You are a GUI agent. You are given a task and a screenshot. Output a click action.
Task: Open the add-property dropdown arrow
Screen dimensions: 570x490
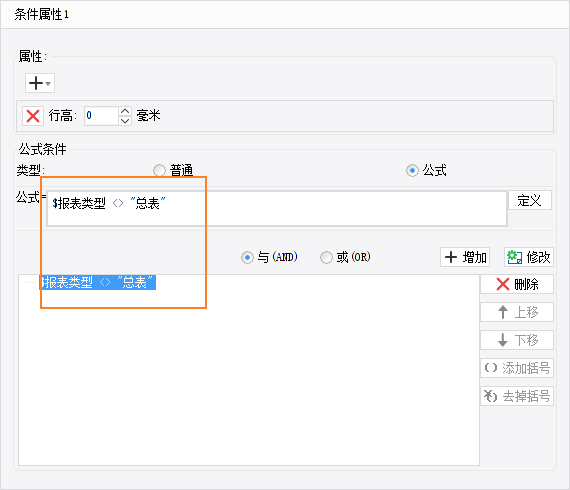(48, 83)
